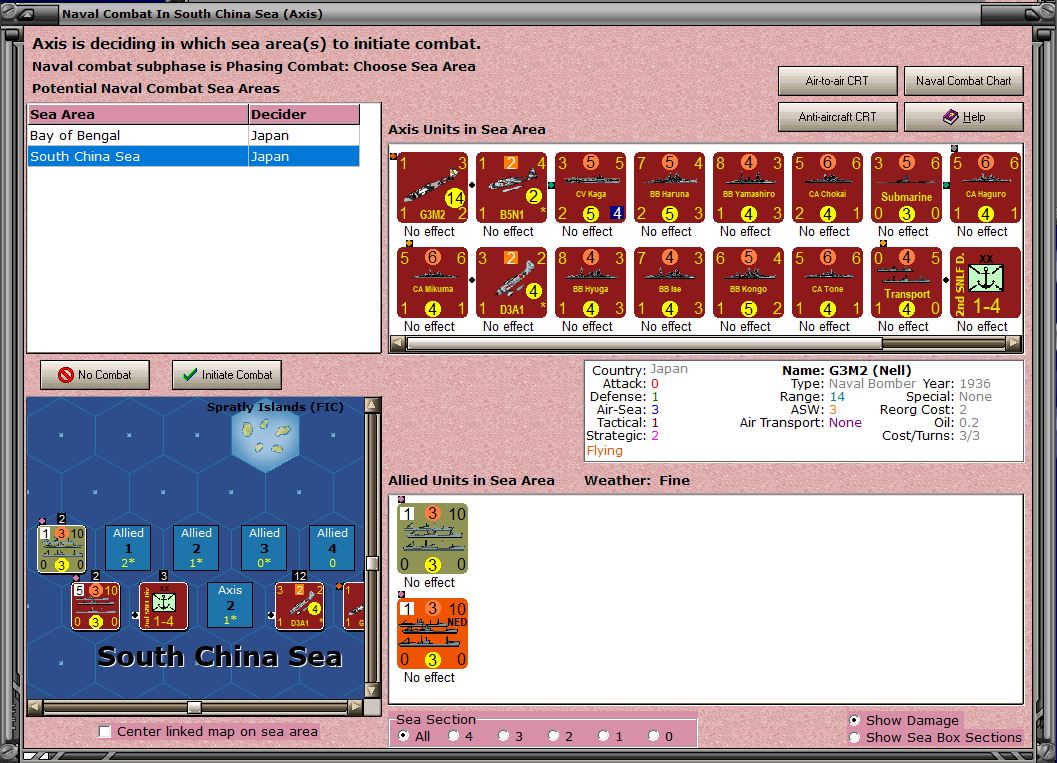This screenshot has height=763, width=1057.
Task: Select the BB Yamashiro unit
Action: point(748,187)
